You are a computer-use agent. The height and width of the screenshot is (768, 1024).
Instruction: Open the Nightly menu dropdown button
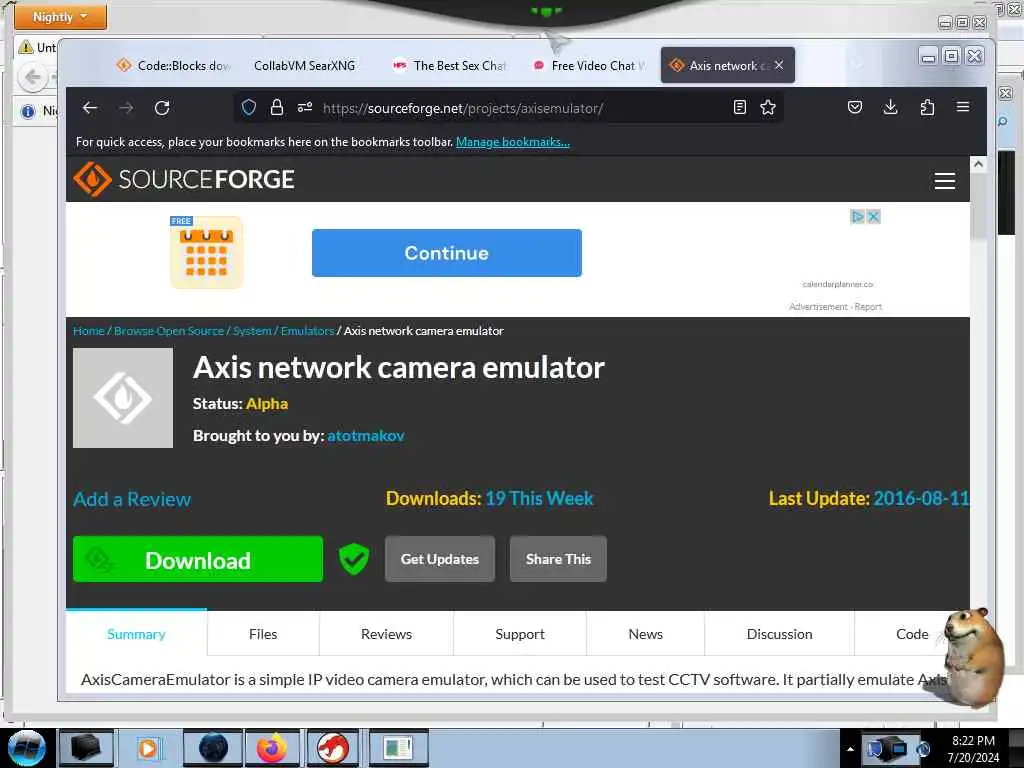[60, 16]
